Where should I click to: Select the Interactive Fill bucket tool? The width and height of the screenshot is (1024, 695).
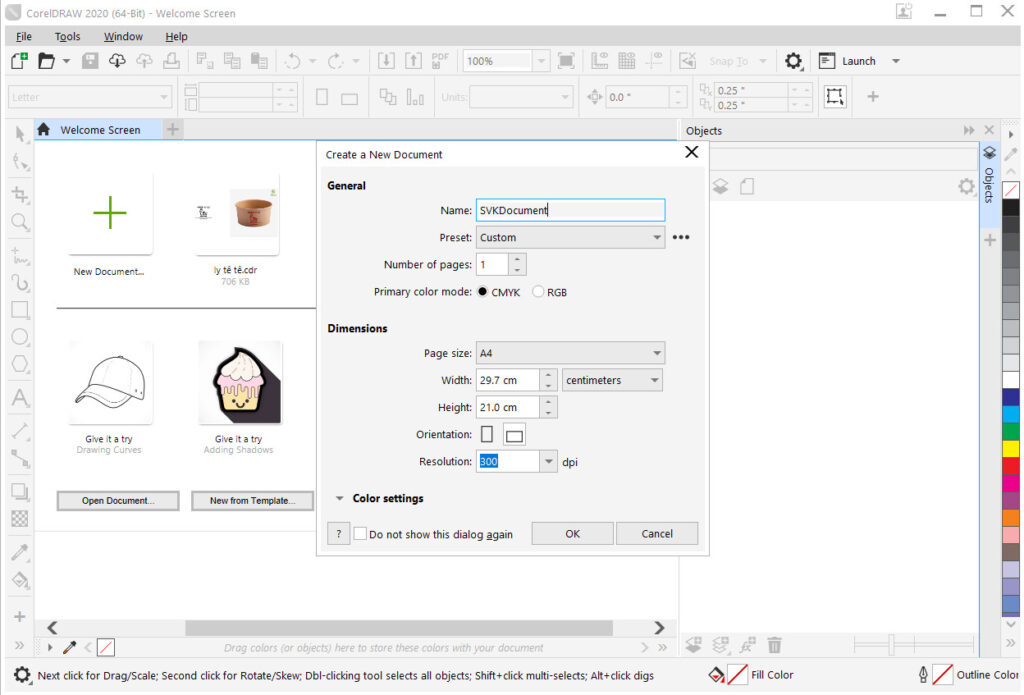[x=20, y=580]
